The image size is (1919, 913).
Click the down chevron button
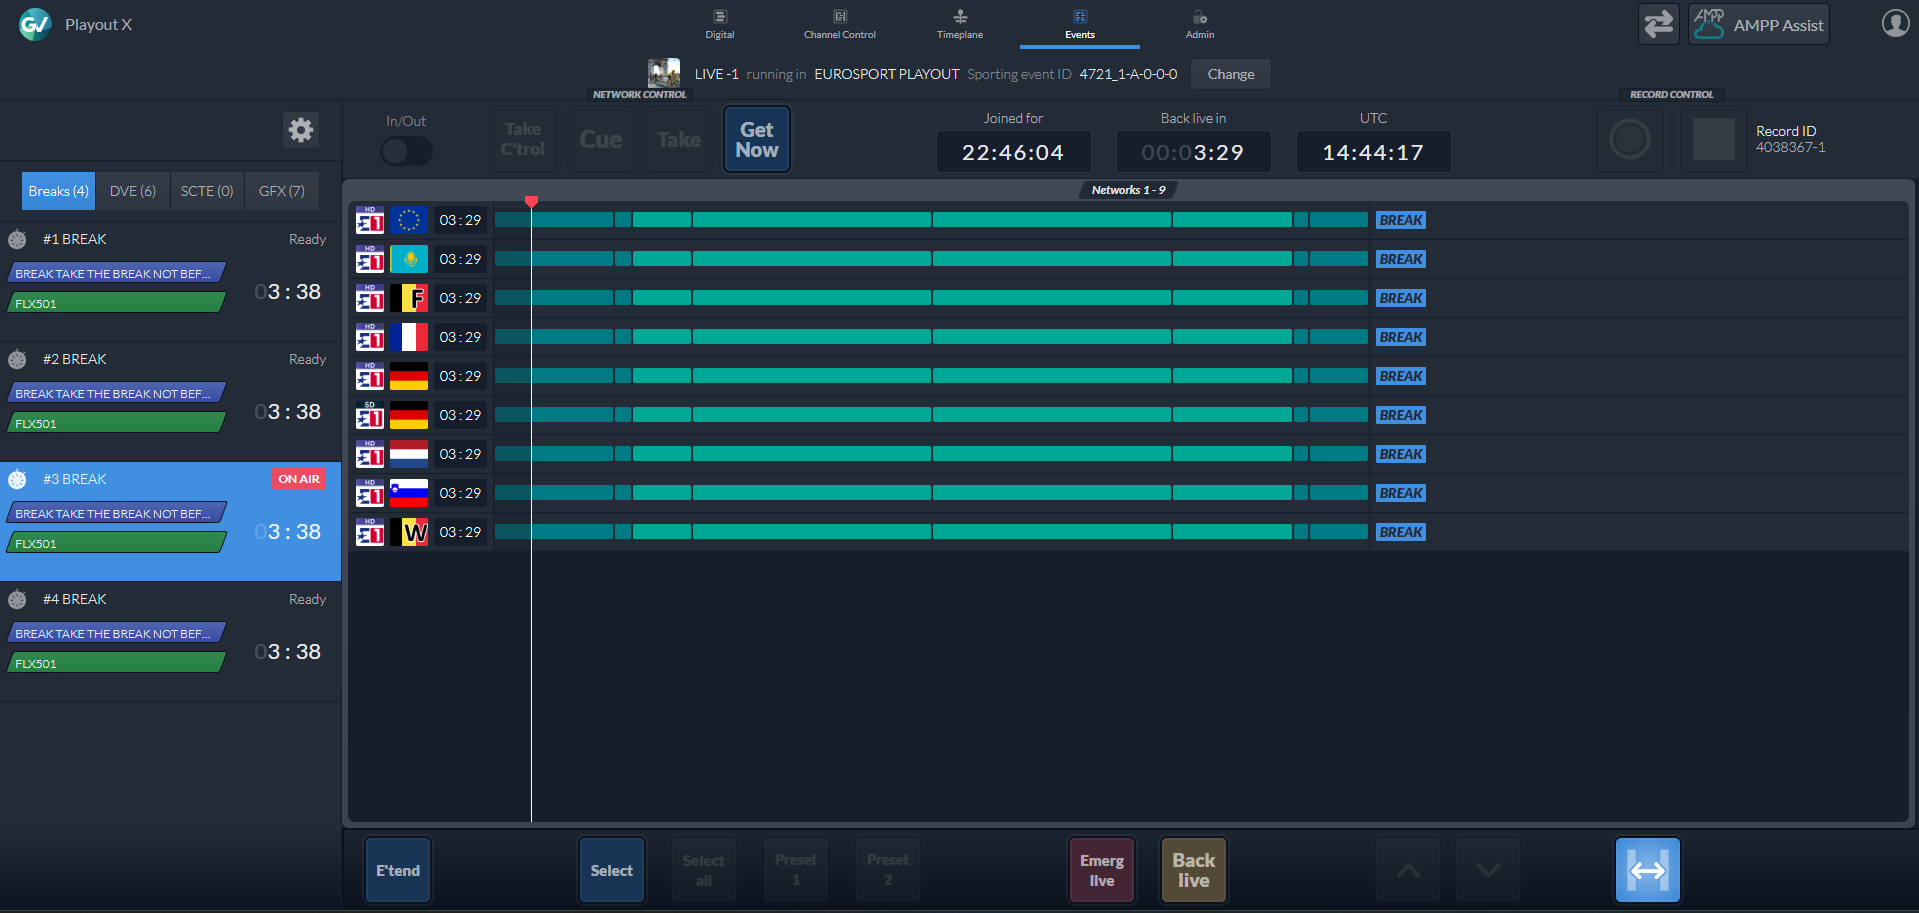click(1488, 870)
